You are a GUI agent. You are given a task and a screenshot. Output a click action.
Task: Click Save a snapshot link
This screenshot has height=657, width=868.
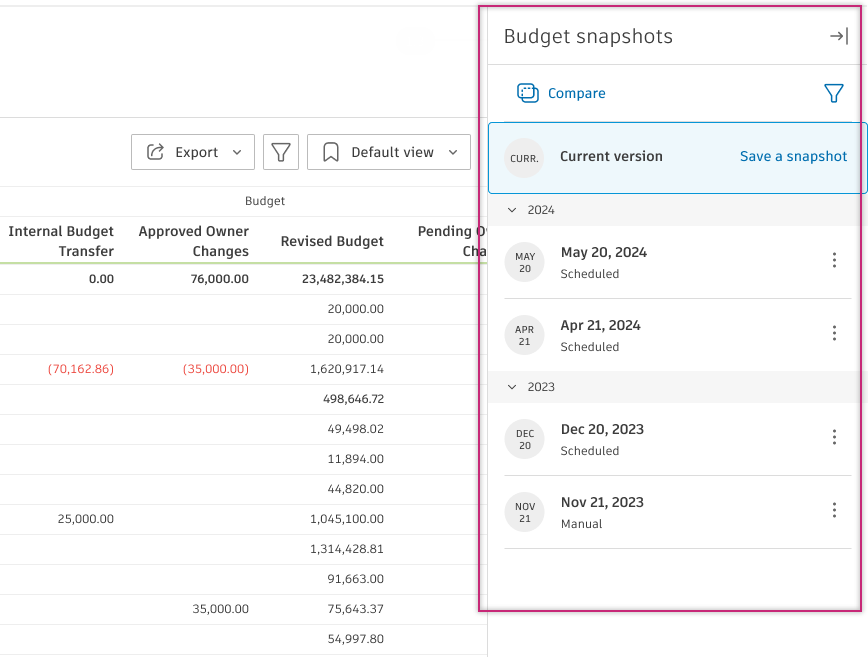tap(793, 156)
